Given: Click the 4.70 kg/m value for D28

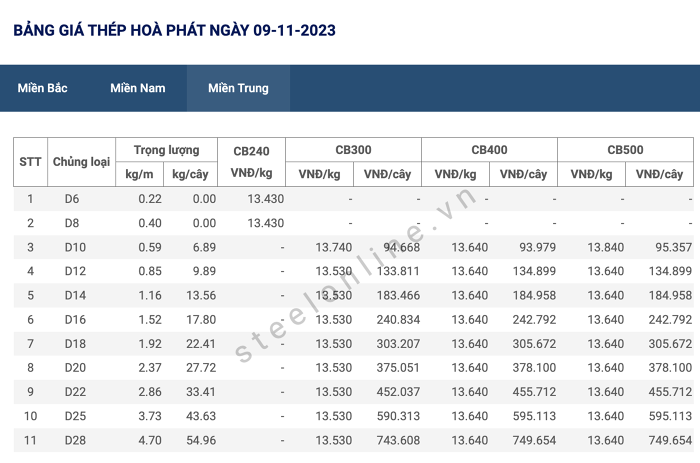Looking at the screenshot, I should (150, 440).
